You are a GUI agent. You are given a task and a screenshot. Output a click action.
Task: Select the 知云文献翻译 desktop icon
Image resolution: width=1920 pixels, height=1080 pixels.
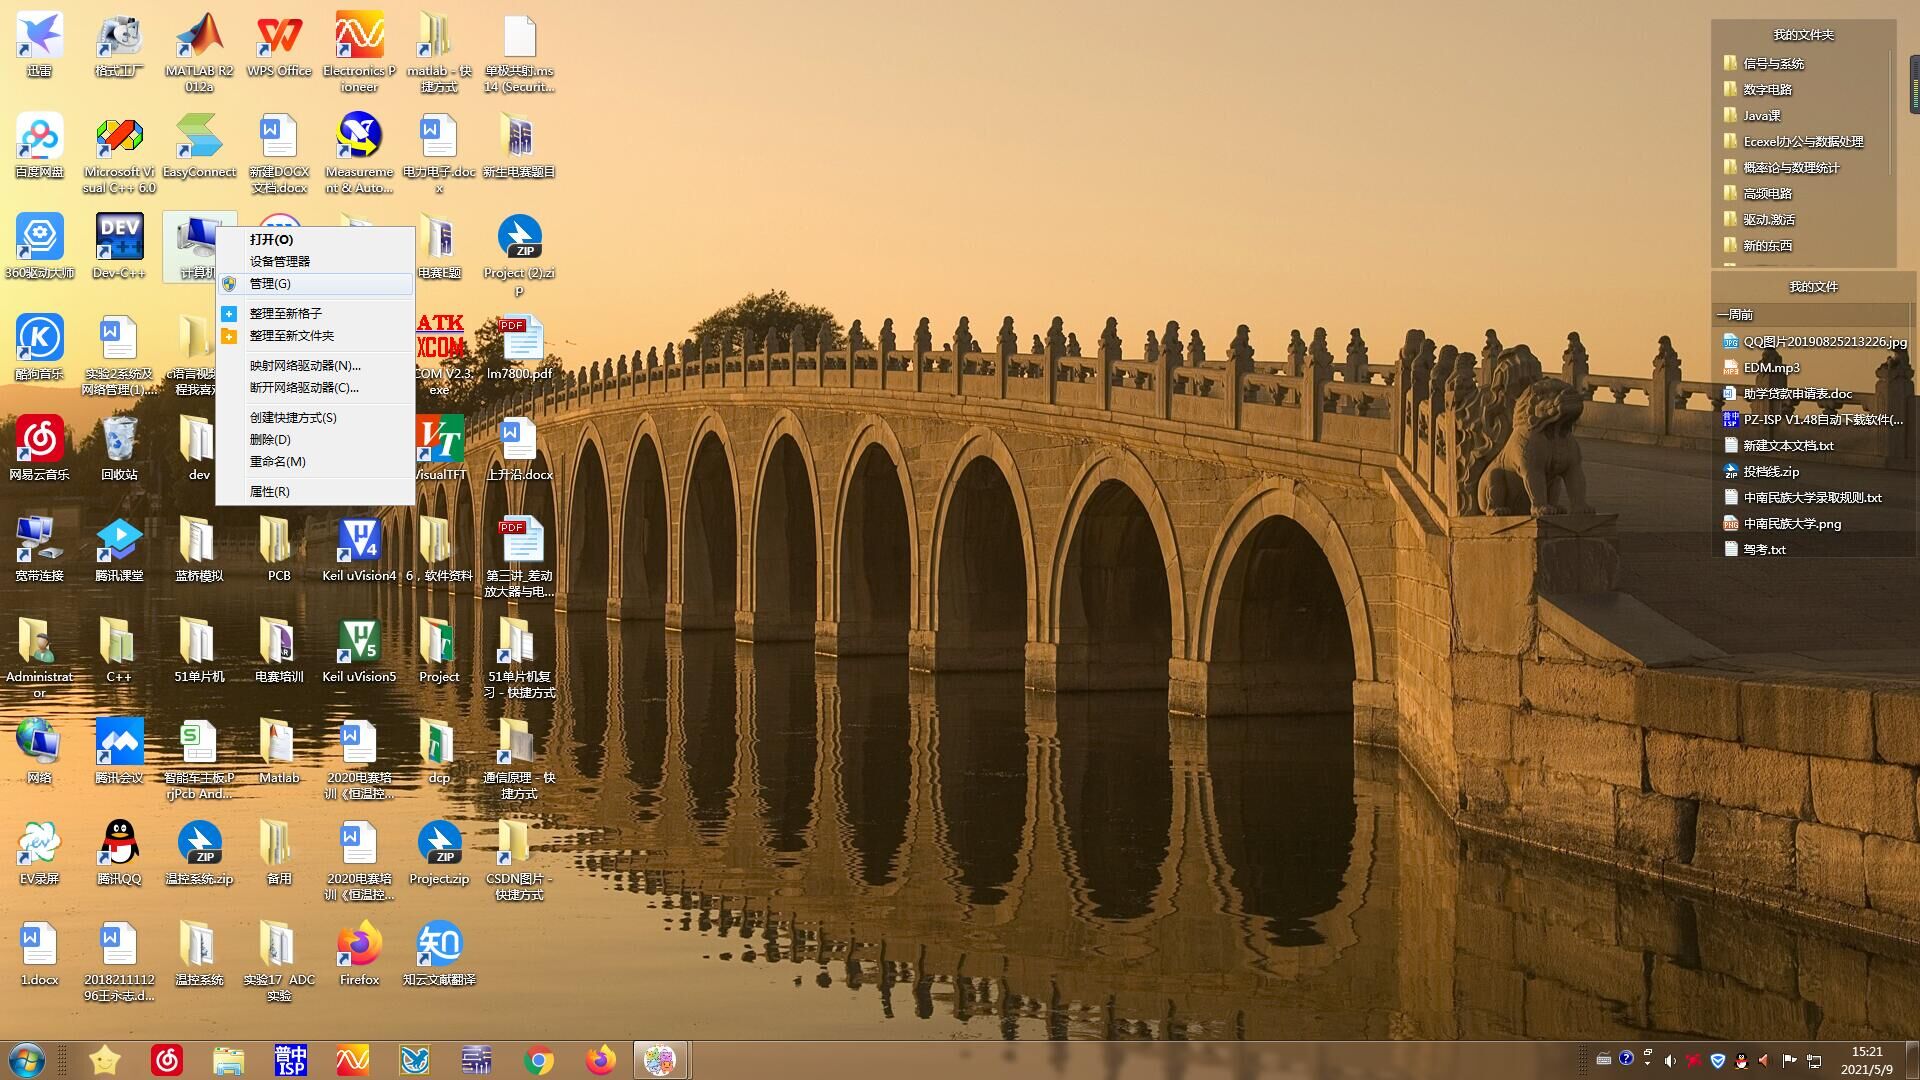click(439, 954)
